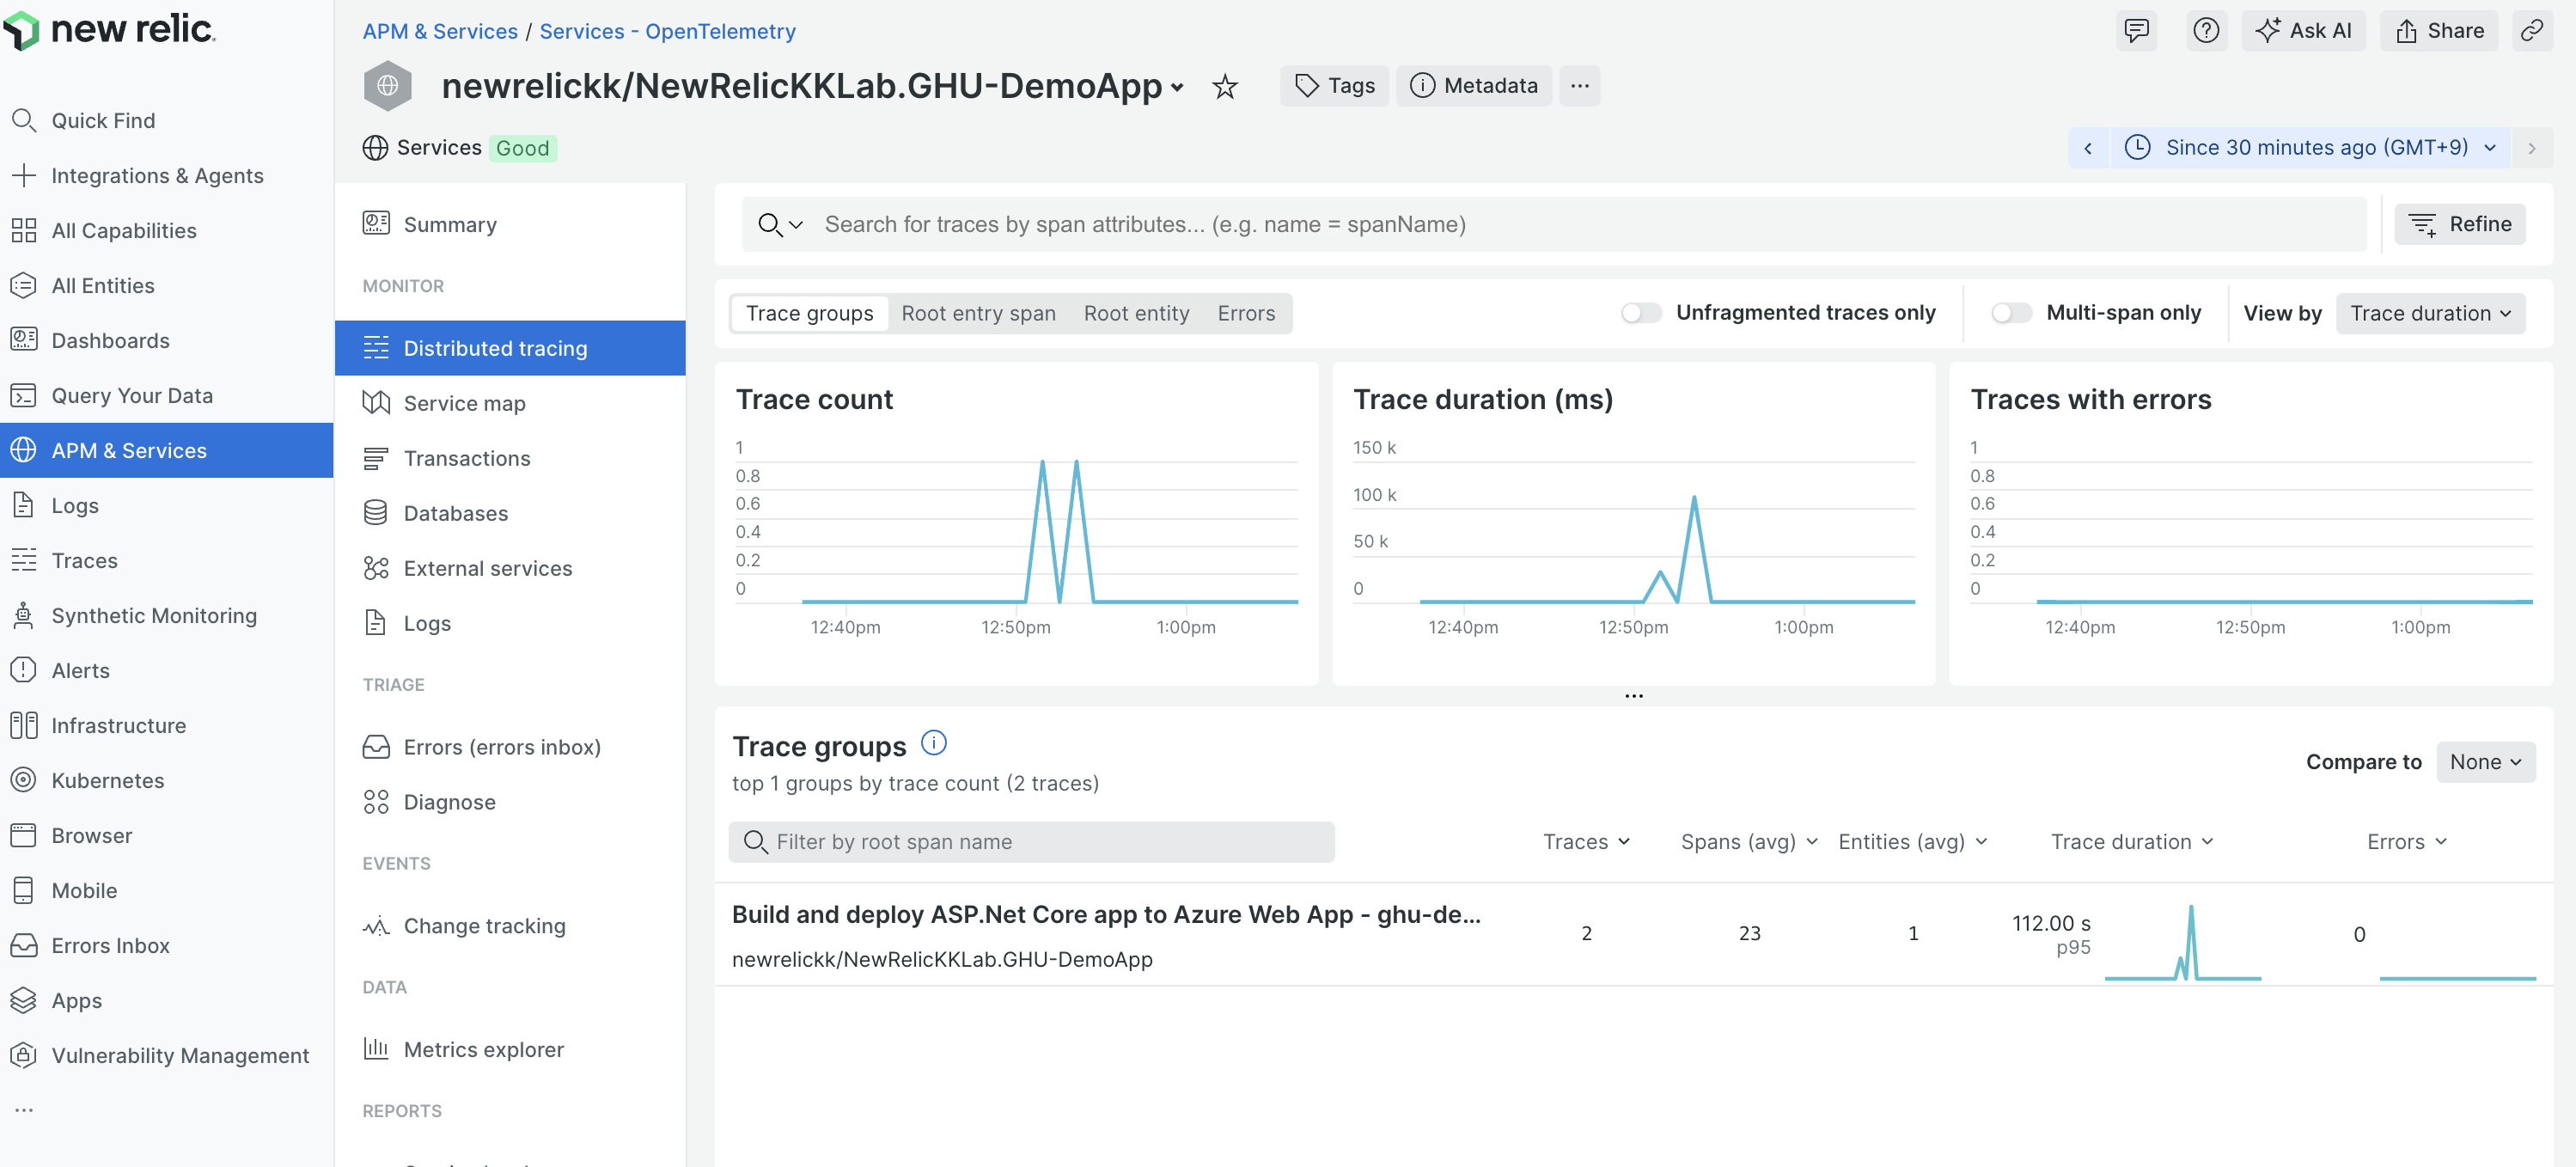Click the favorite star icon
2576x1167 pixels.
point(1224,87)
